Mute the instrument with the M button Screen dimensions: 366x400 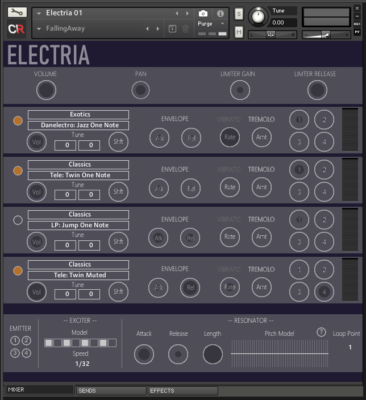click(239, 32)
